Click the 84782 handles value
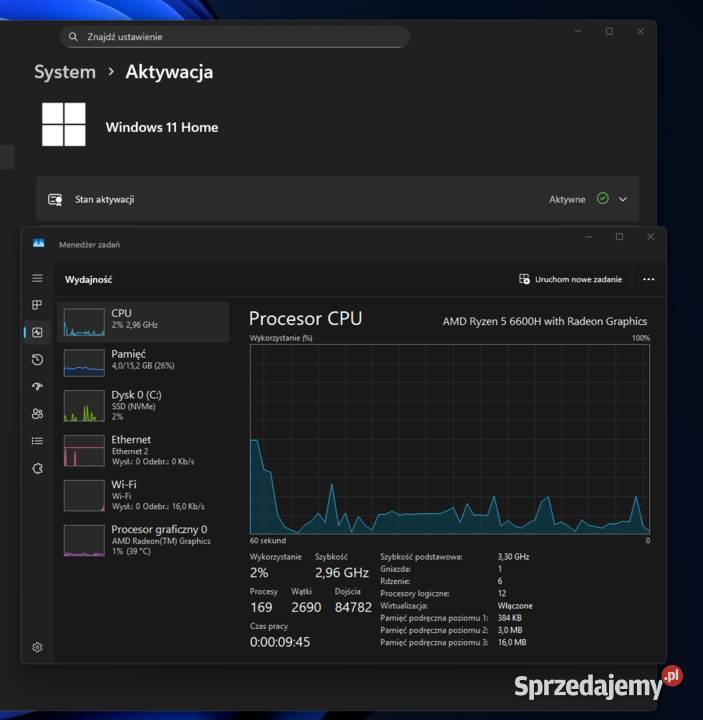 tap(353, 607)
